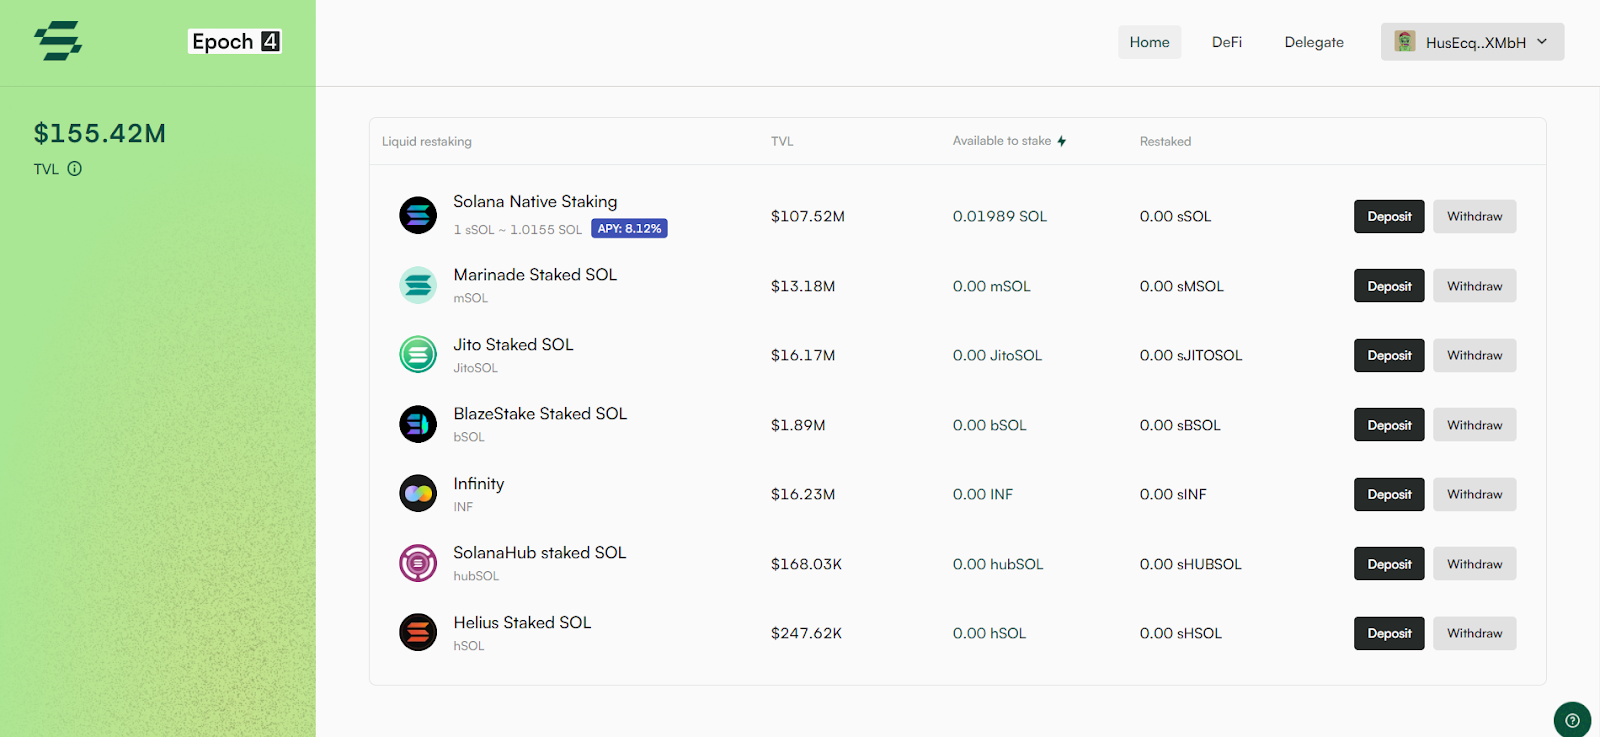This screenshot has height=737, width=1600.
Task: Open the TVL info tooltip icon
Action: 75,169
